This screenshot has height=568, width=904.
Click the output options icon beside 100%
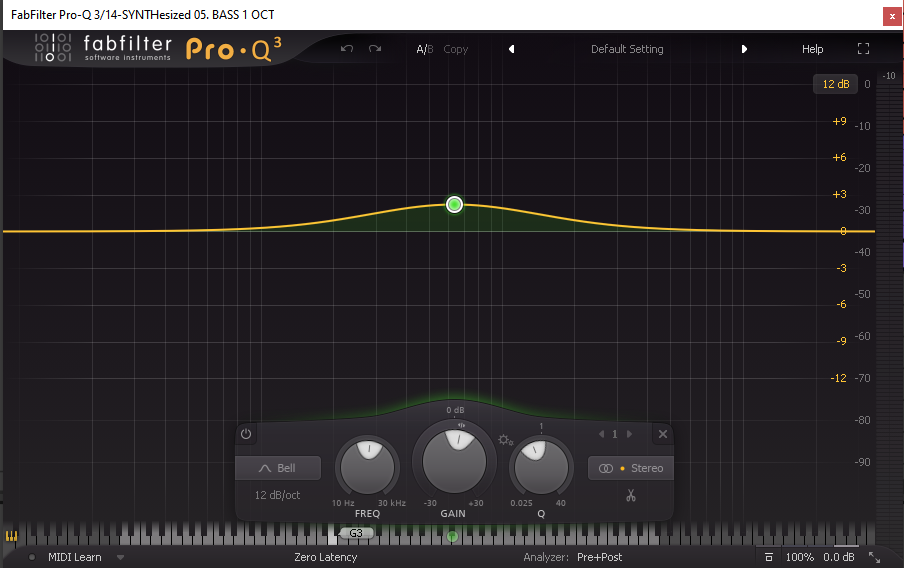pyautogui.click(x=768, y=557)
